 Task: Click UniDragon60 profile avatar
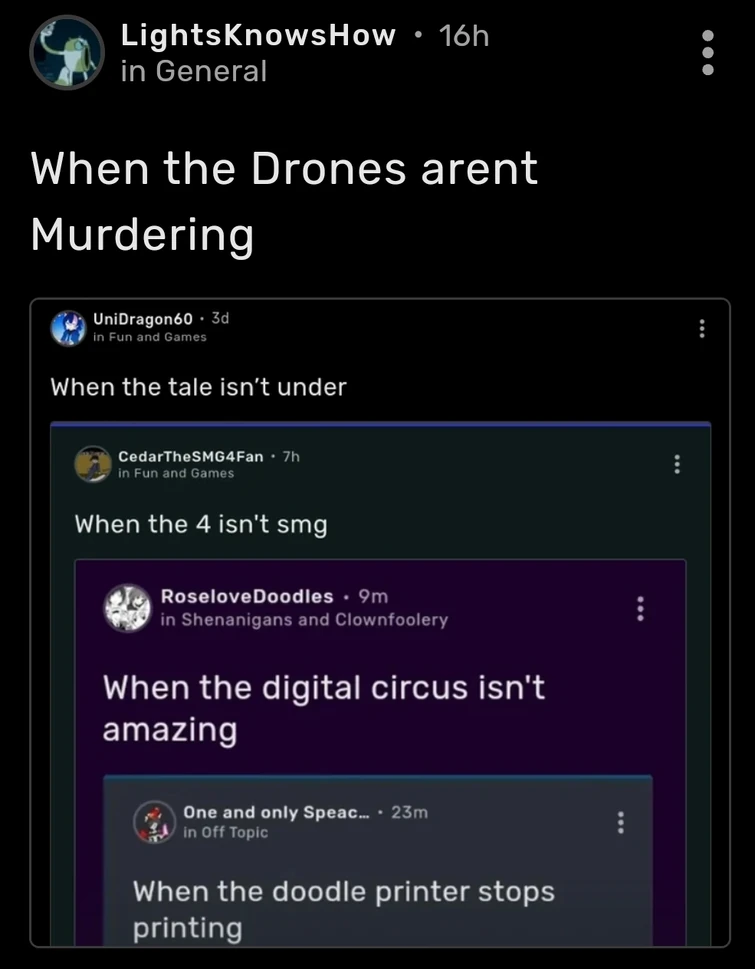tap(68, 327)
